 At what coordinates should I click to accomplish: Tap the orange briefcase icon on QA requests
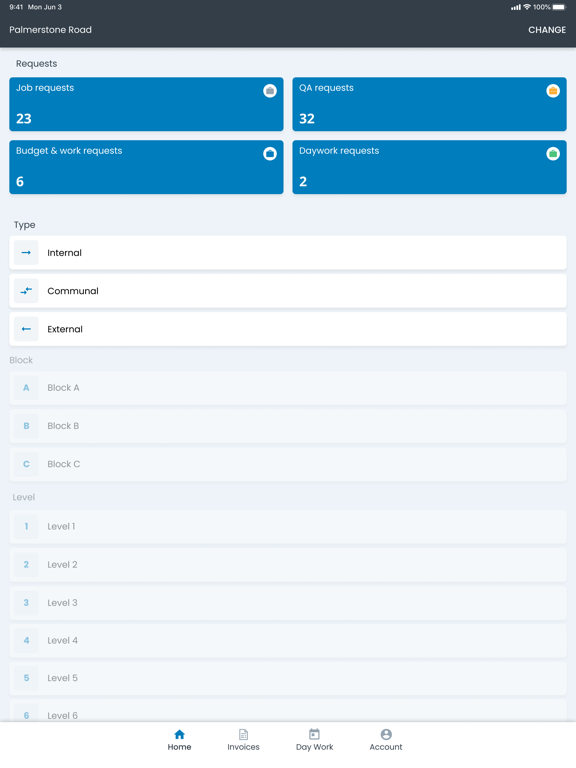[553, 91]
